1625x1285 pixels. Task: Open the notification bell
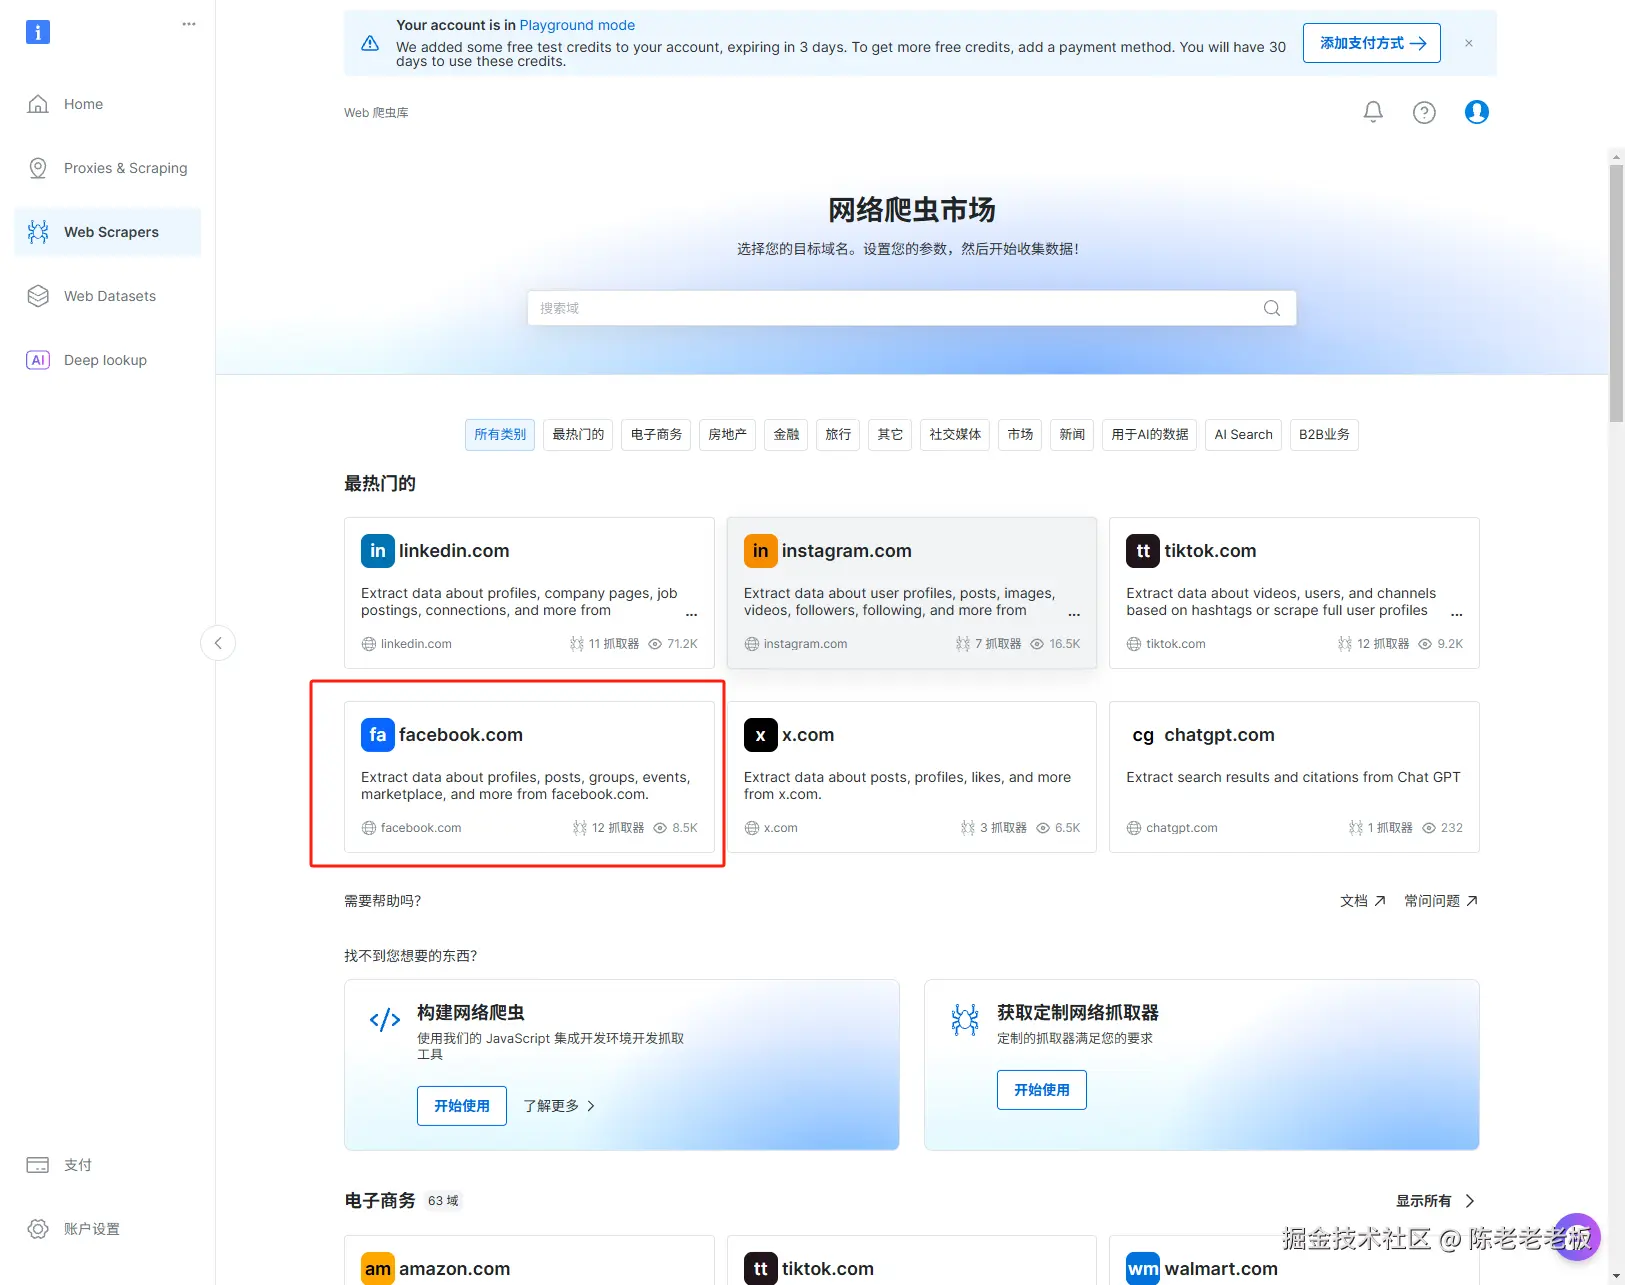(x=1372, y=112)
